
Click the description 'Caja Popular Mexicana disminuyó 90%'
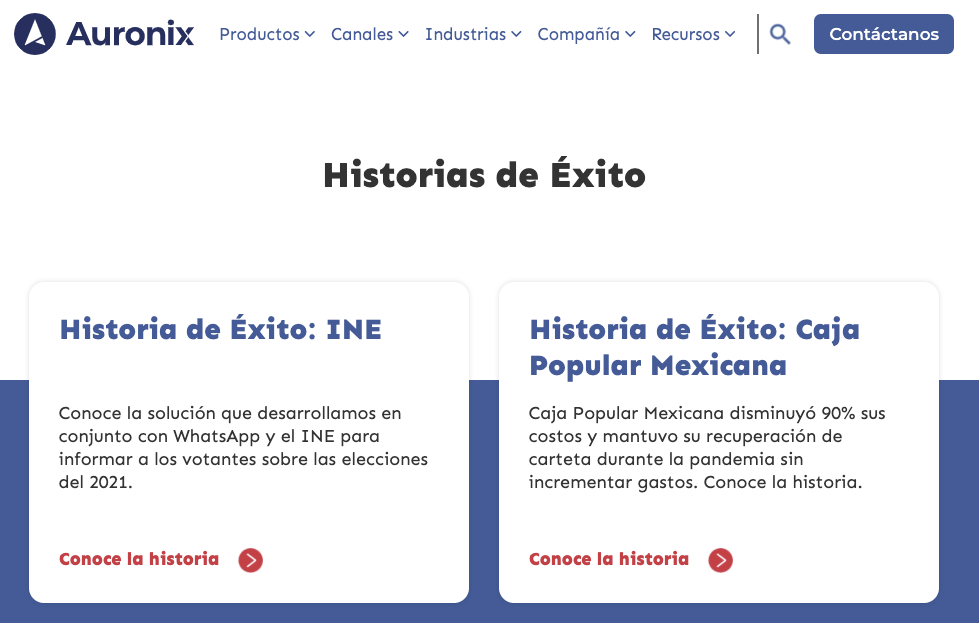(x=707, y=448)
